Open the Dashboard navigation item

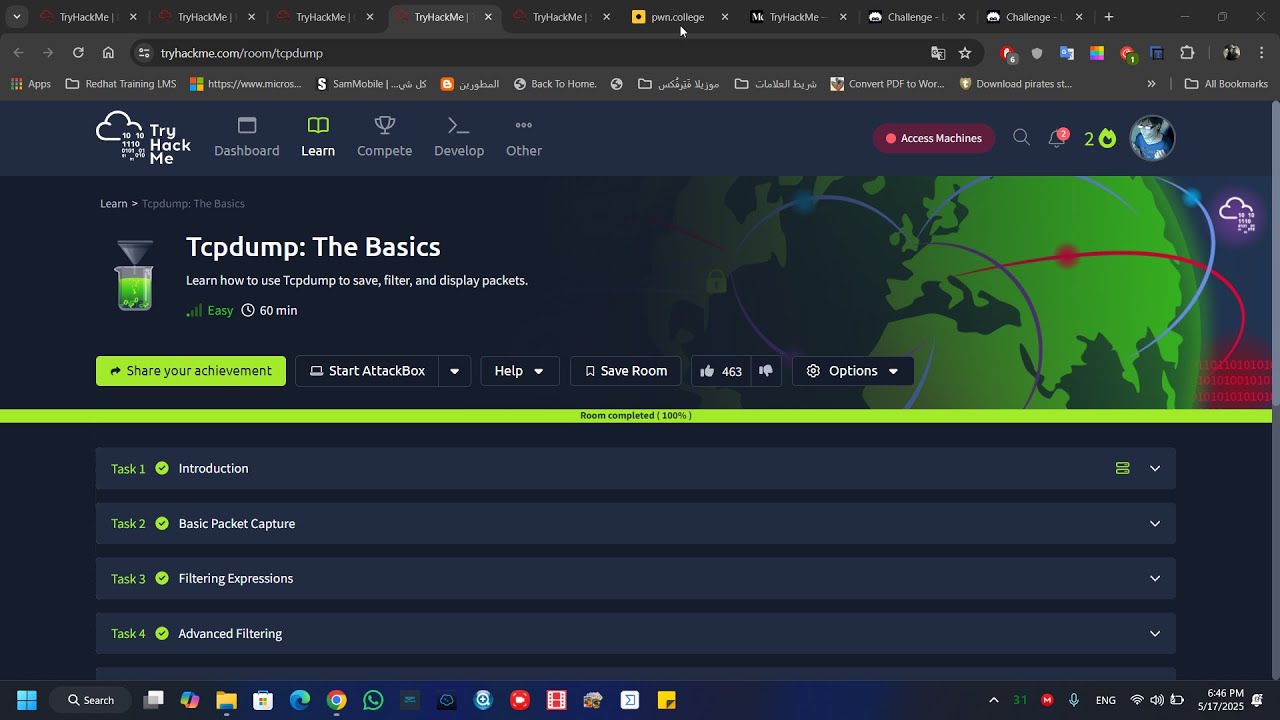click(x=247, y=138)
